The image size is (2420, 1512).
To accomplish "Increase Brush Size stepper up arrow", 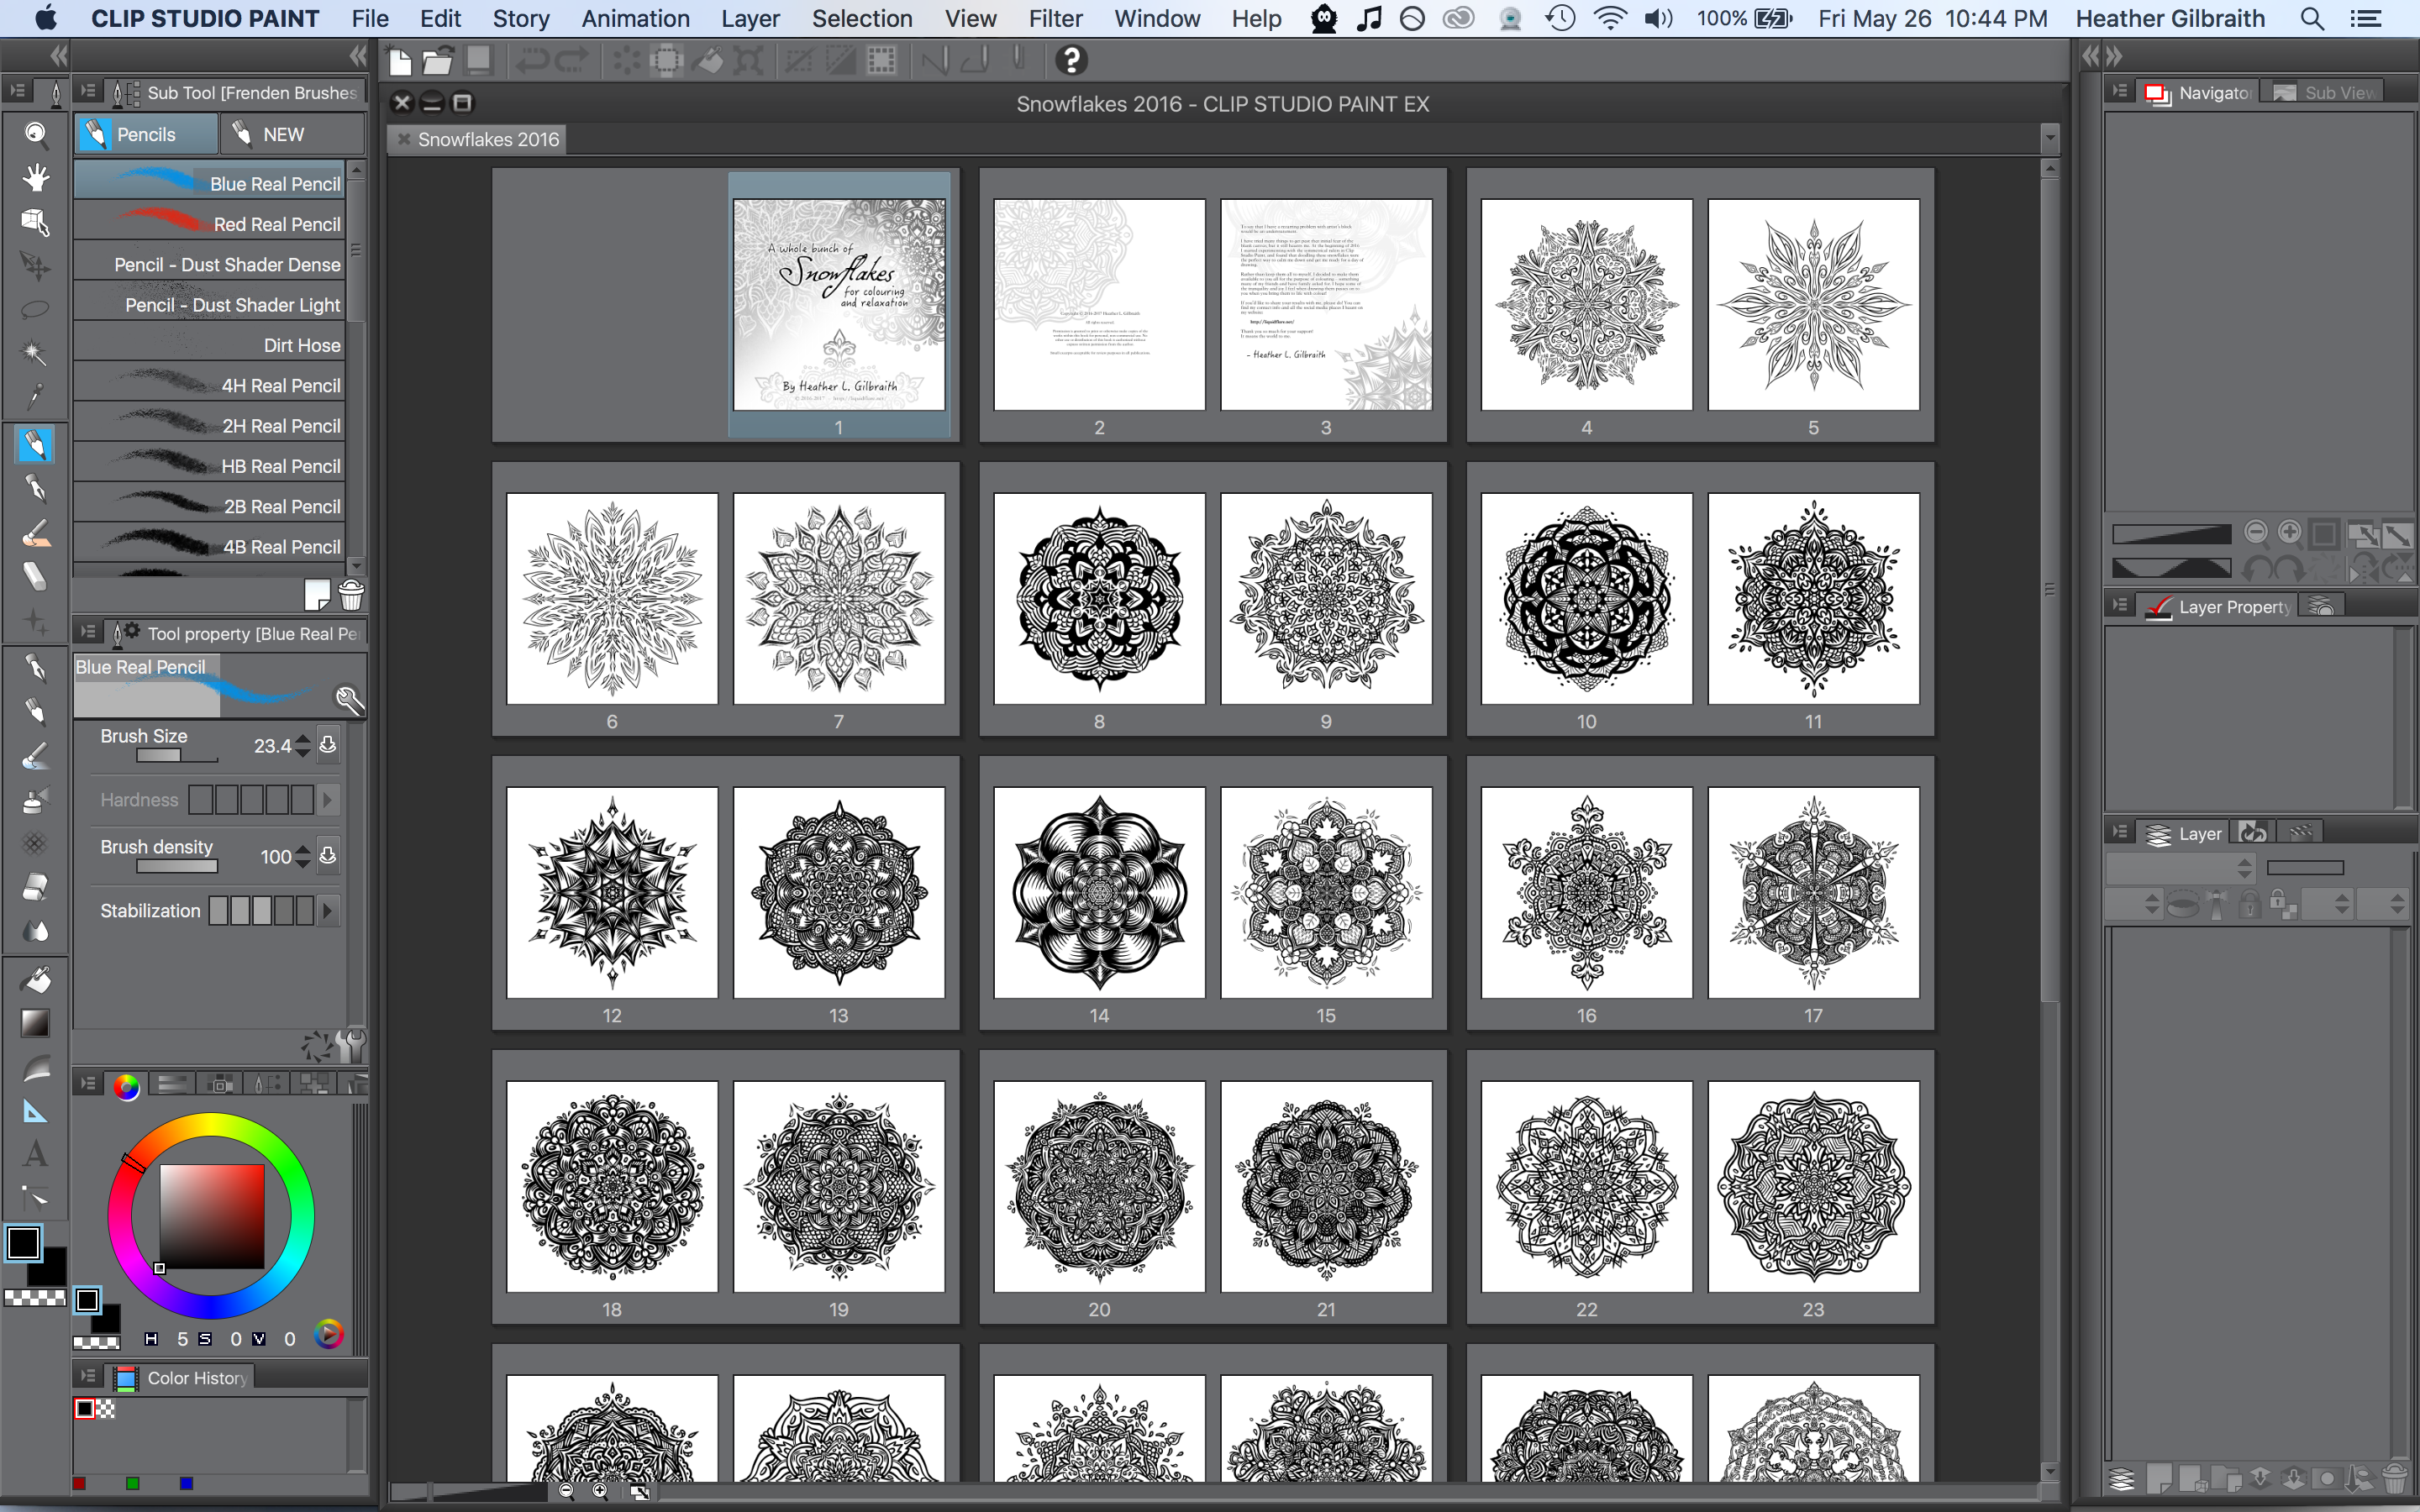I will tap(303, 739).
